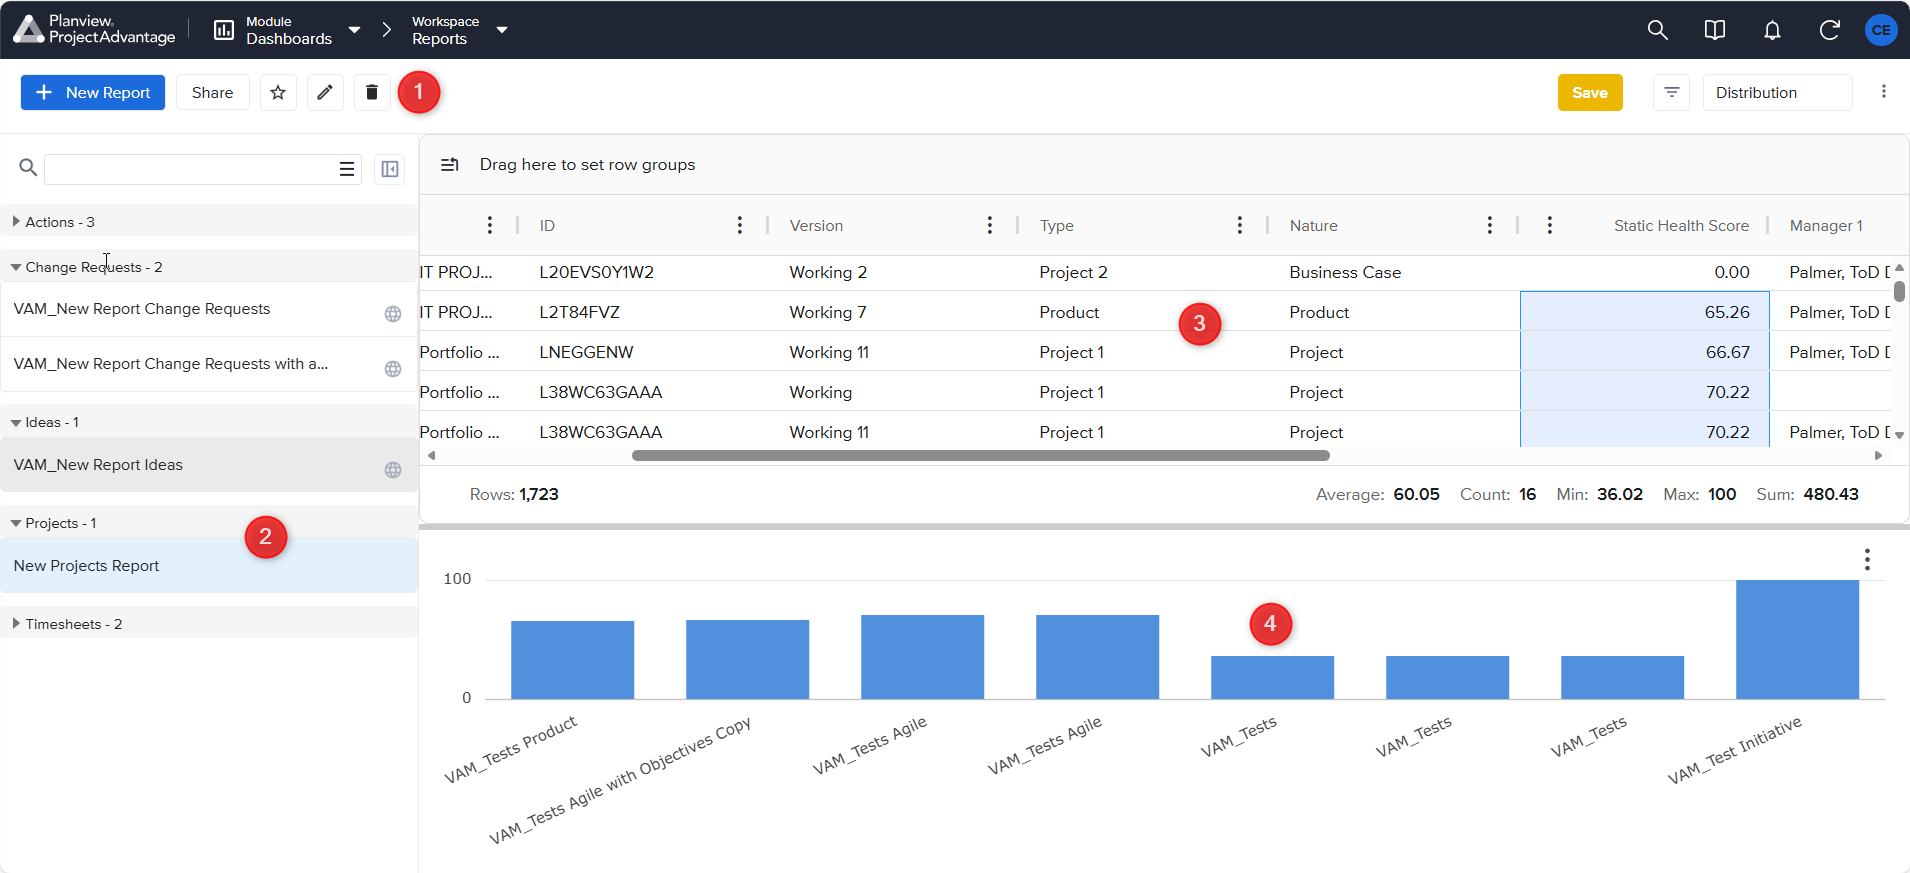Click the refresh icon in top bar

click(x=1829, y=30)
